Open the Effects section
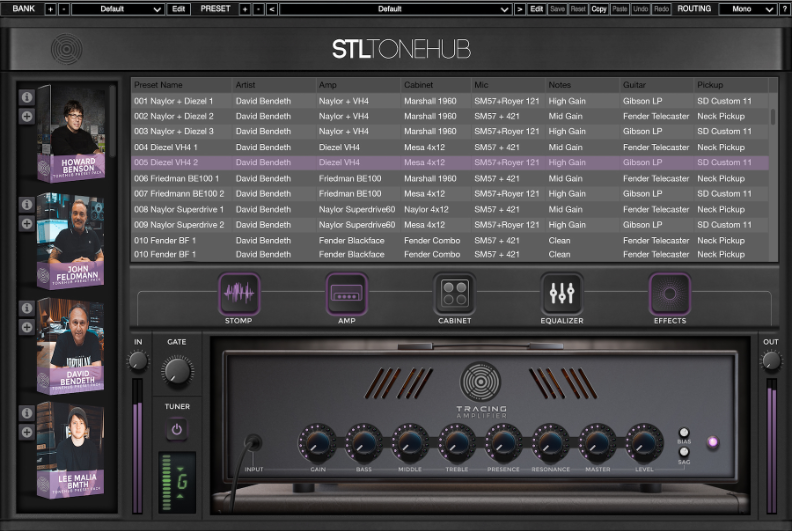The height and width of the screenshot is (531, 792). [x=670, y=294]
